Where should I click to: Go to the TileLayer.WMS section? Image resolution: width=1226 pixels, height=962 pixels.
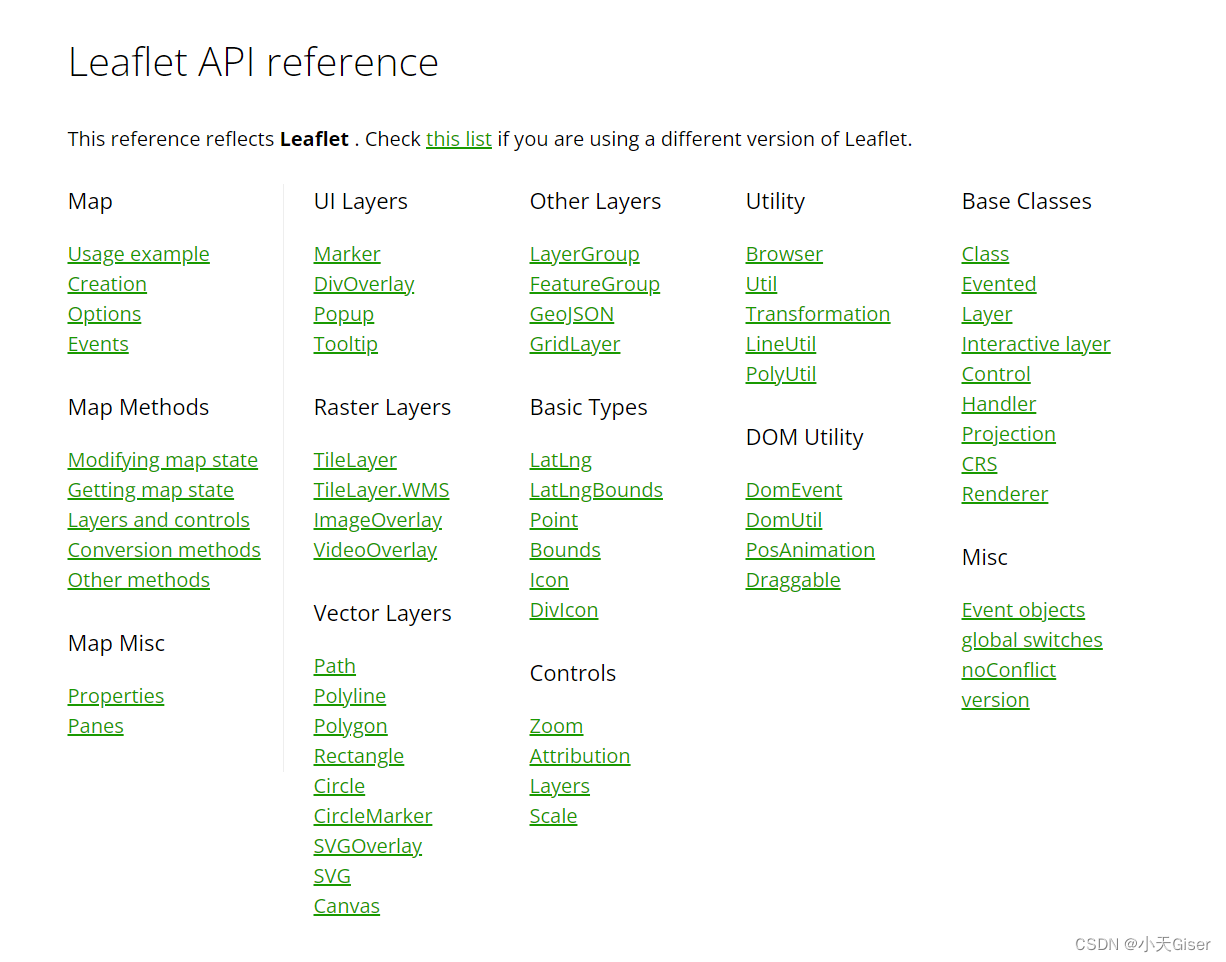381,490
